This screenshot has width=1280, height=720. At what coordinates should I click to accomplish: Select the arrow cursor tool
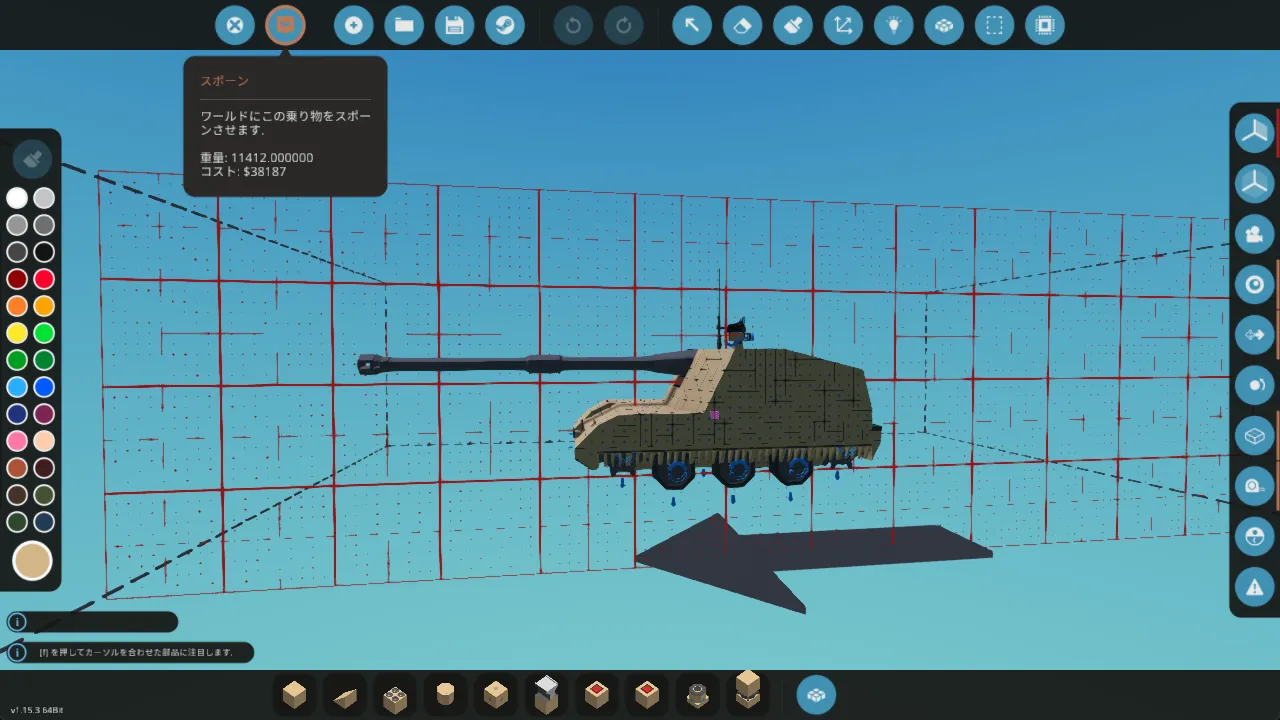coord(692,25)
